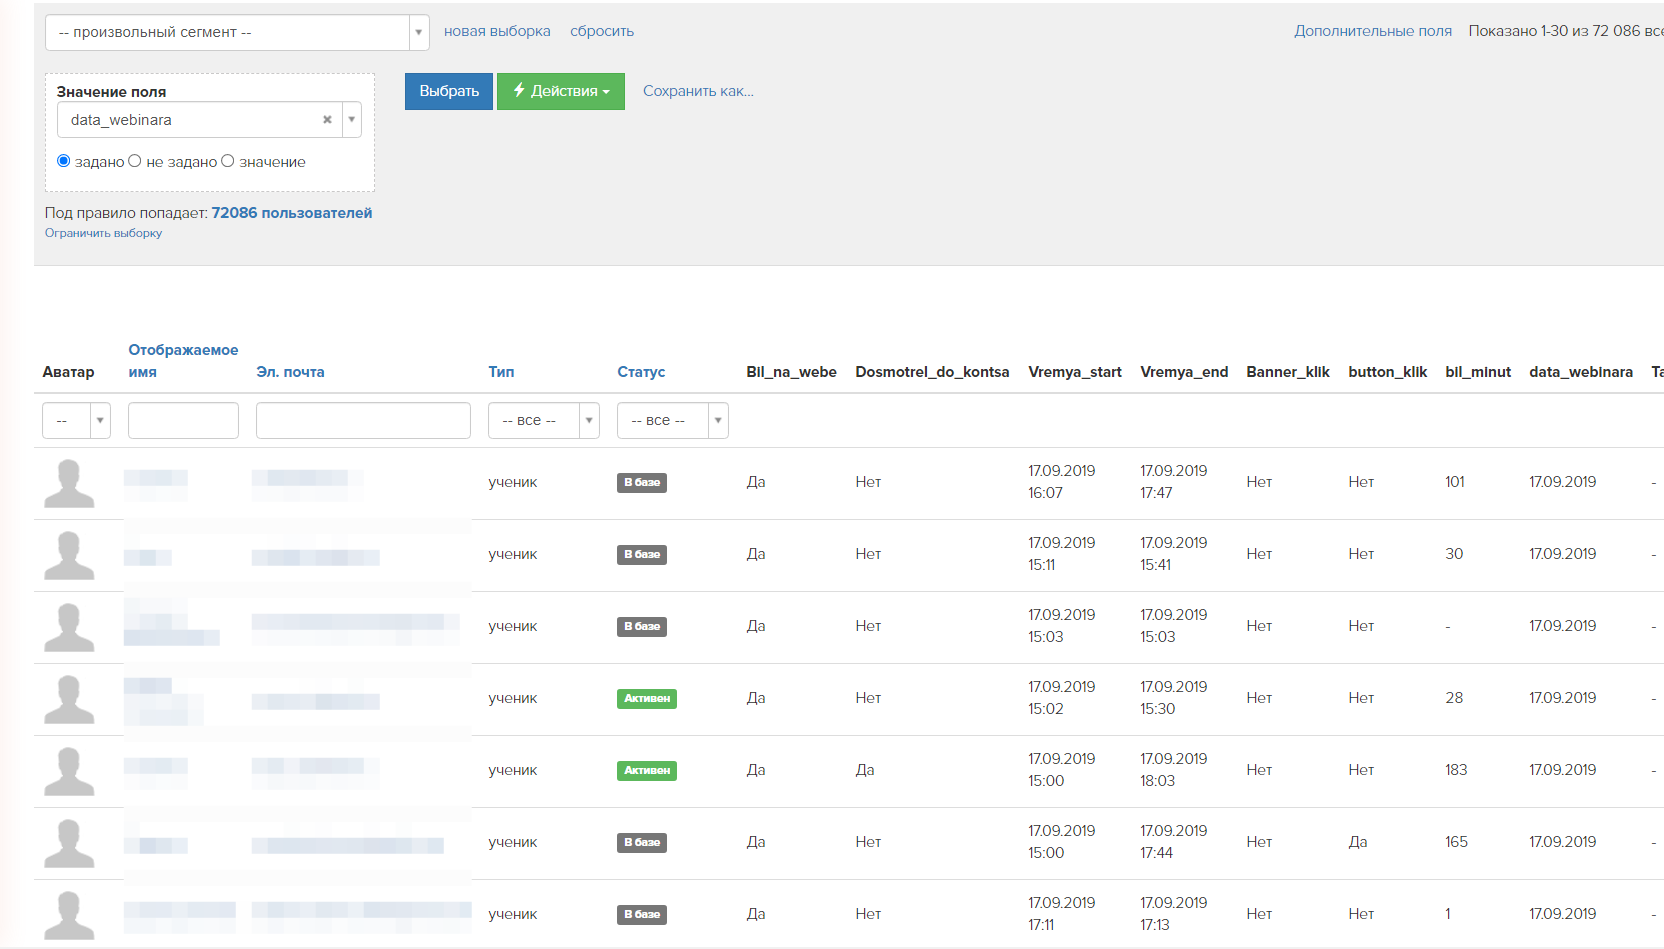Select the 'задано' radio option
Screen dimensions: 1664x949
(x=64, y=161)
